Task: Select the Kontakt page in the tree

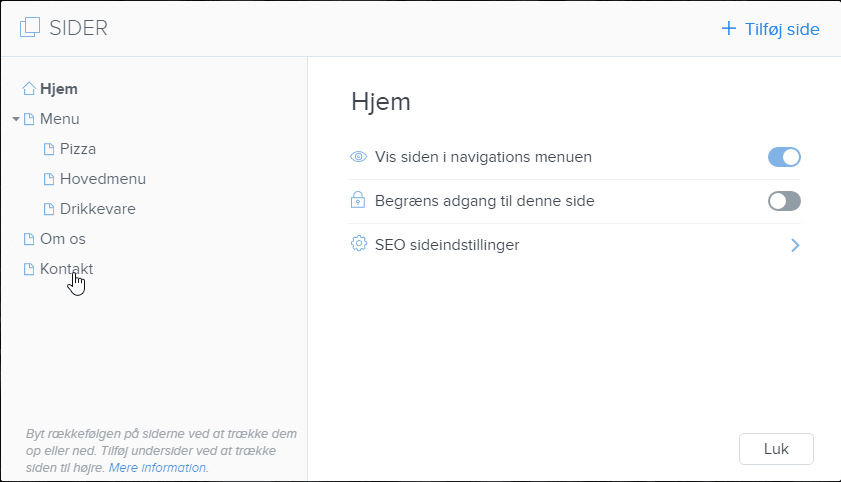Action: pos(66,269)
